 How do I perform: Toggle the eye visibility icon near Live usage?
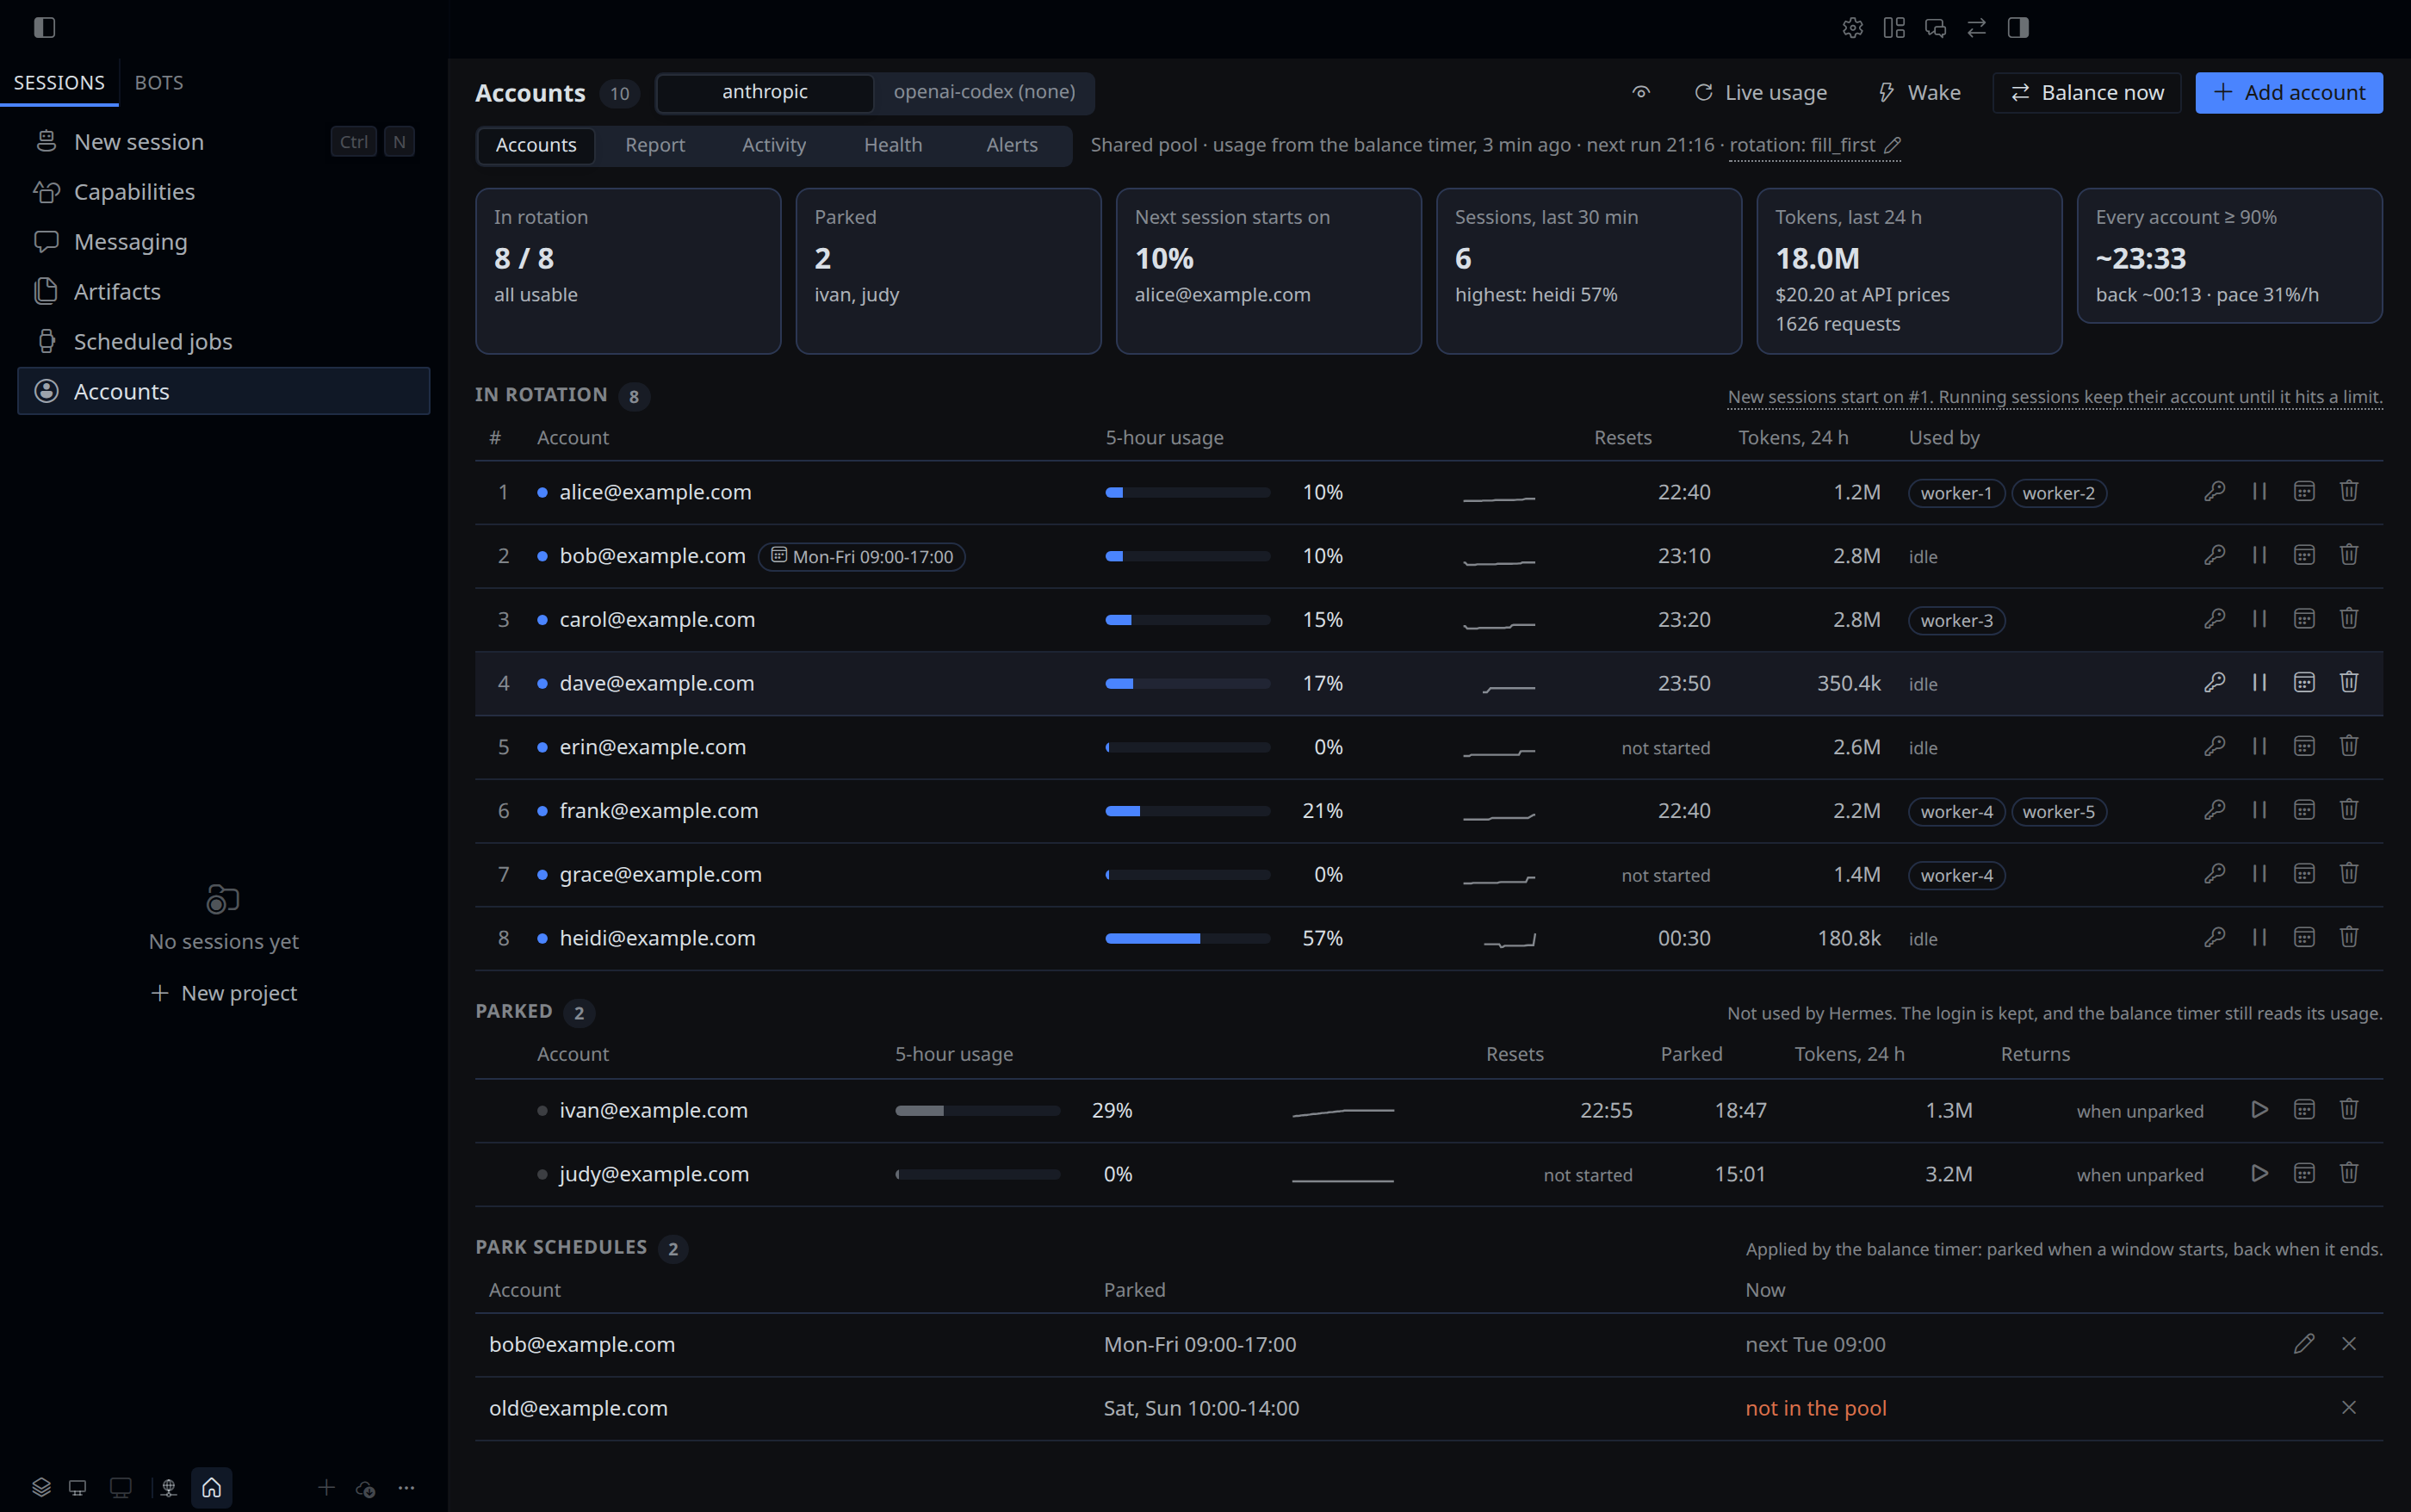coord(1640,92)
